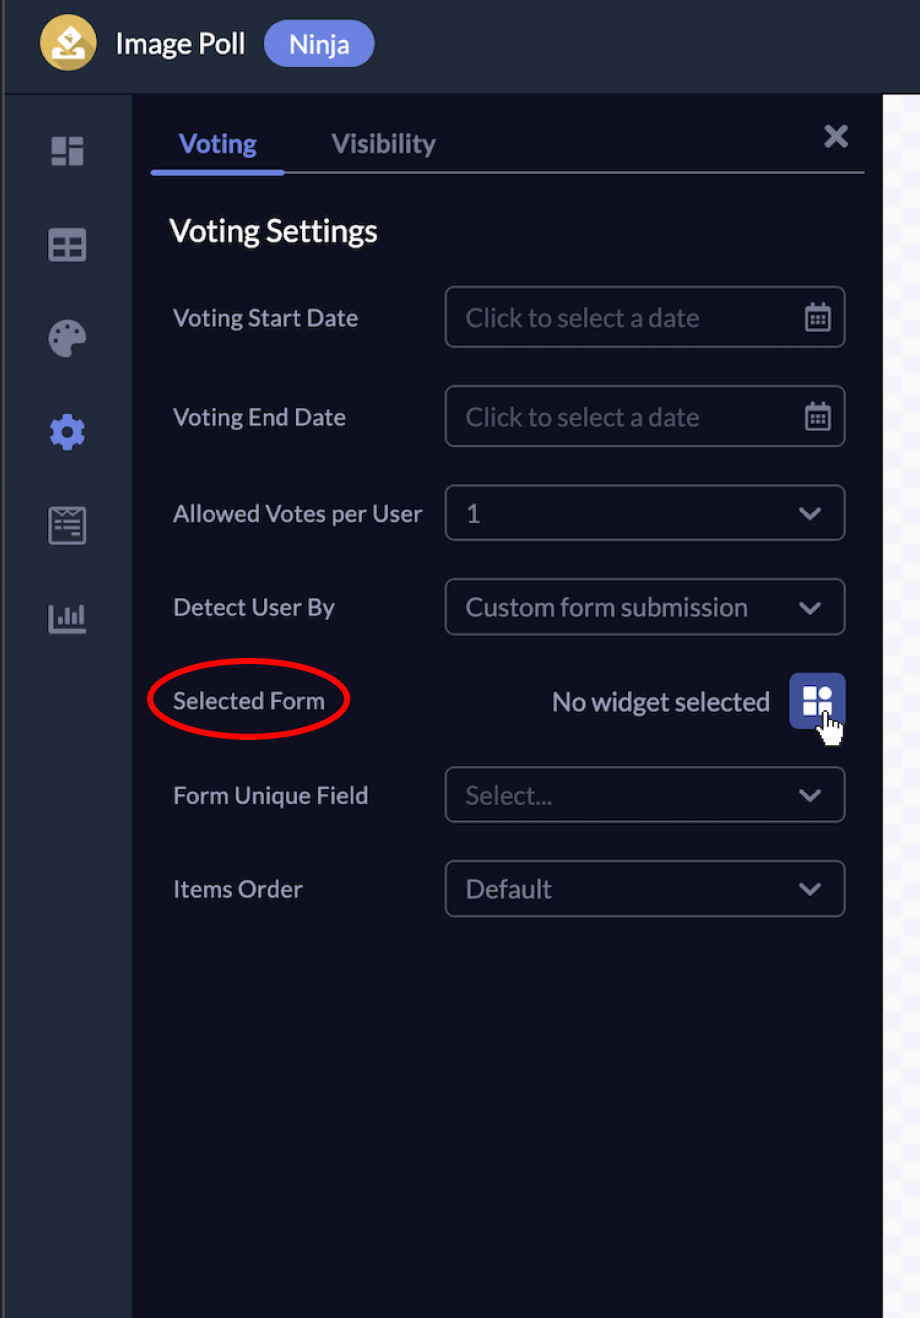
Task: Open the layout panel in the sidebar
Action: pos(66,152)
